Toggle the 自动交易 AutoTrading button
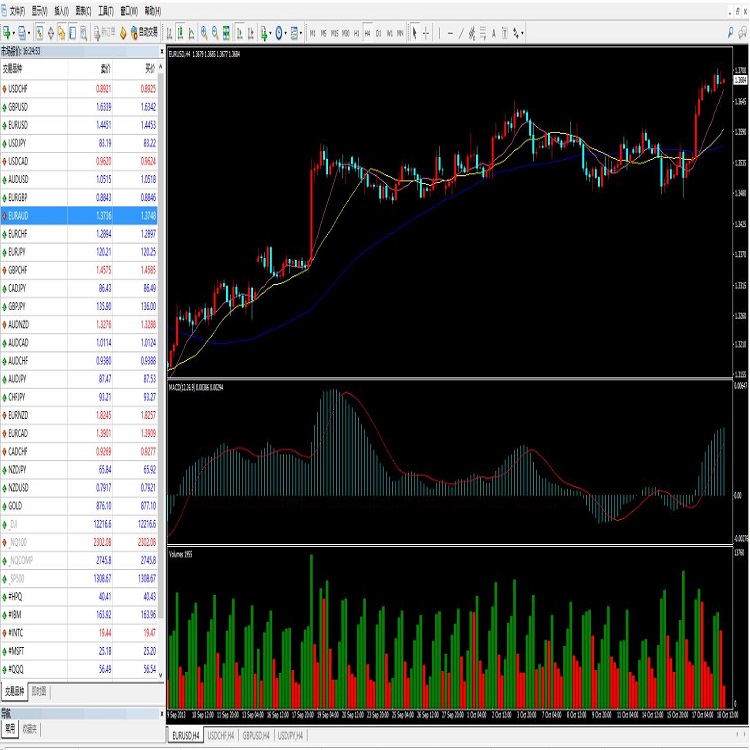The height and width of the screenshot is (750, 750). tap(144, 33)
